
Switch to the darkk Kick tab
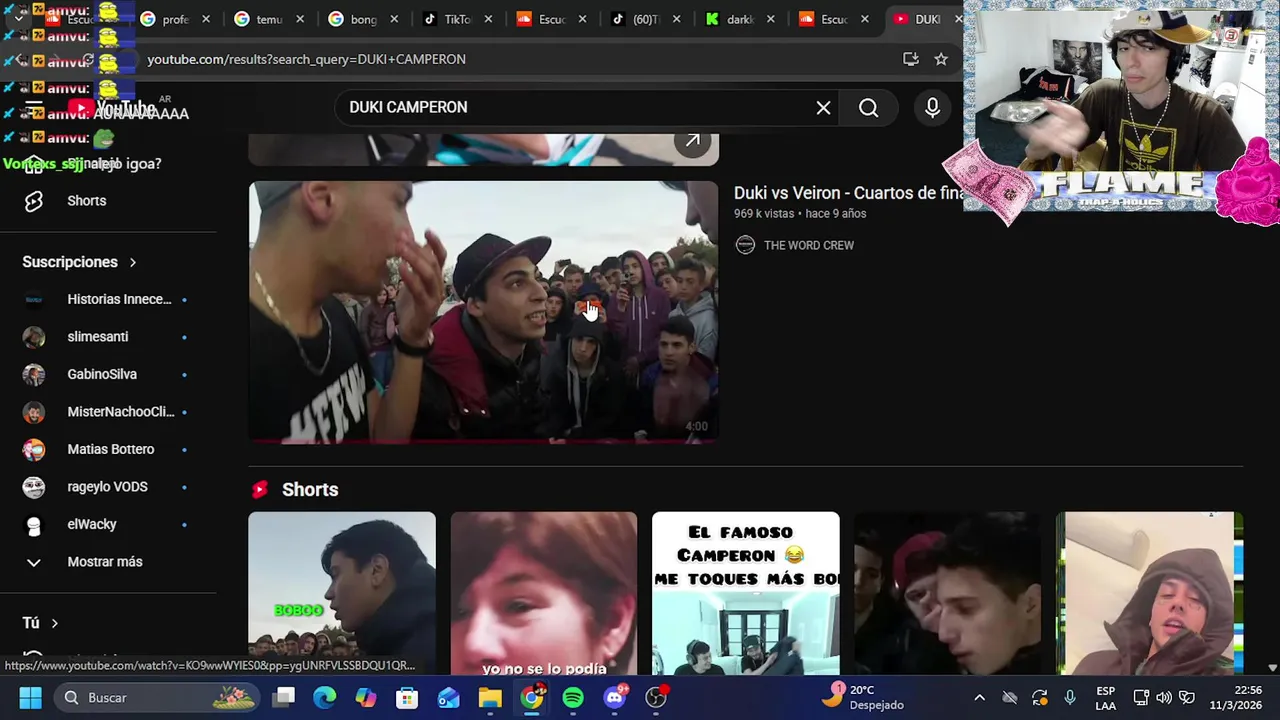point(738,19)
